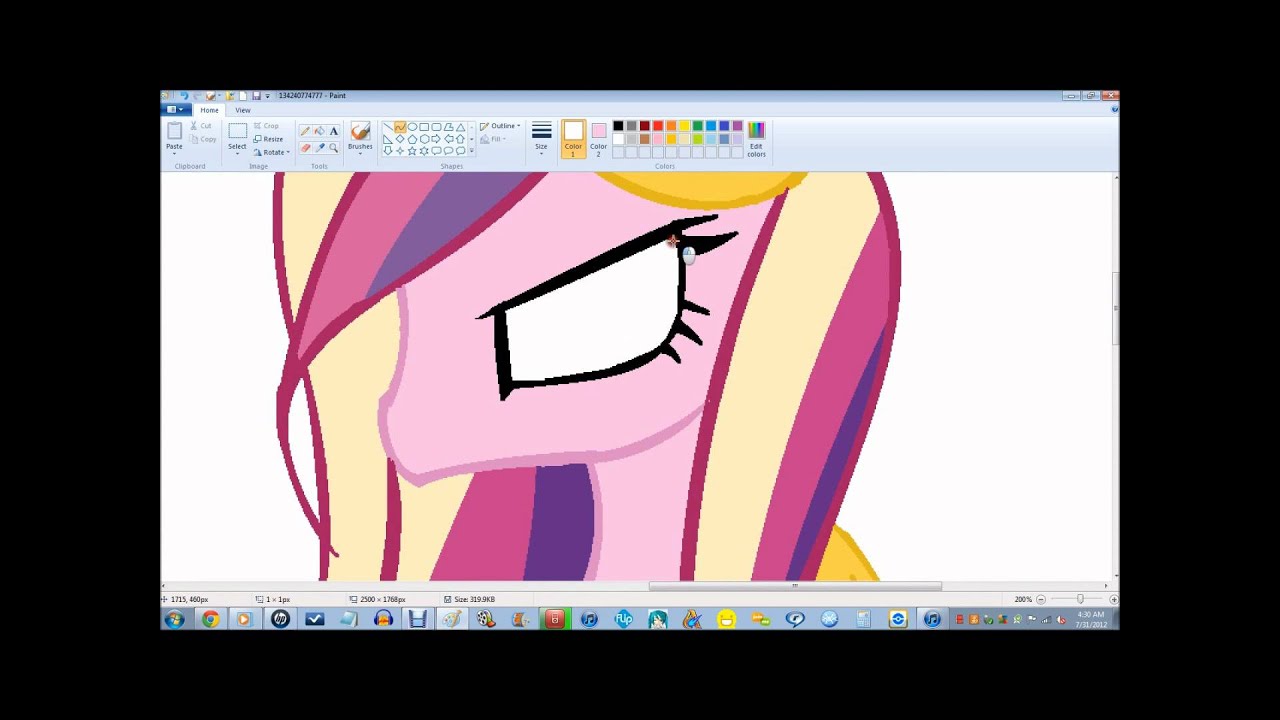
Task: Pick the green color swatch
Action: pyautogui.click(x=698, y=126)
